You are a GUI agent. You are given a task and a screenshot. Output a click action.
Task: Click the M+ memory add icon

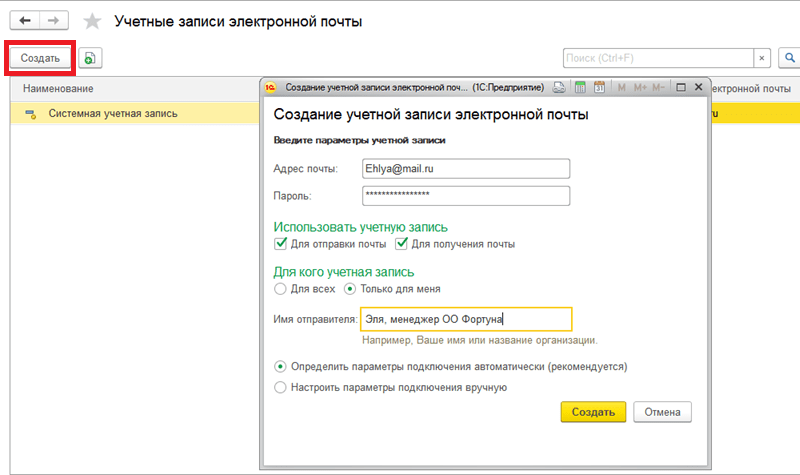(641, 88)
